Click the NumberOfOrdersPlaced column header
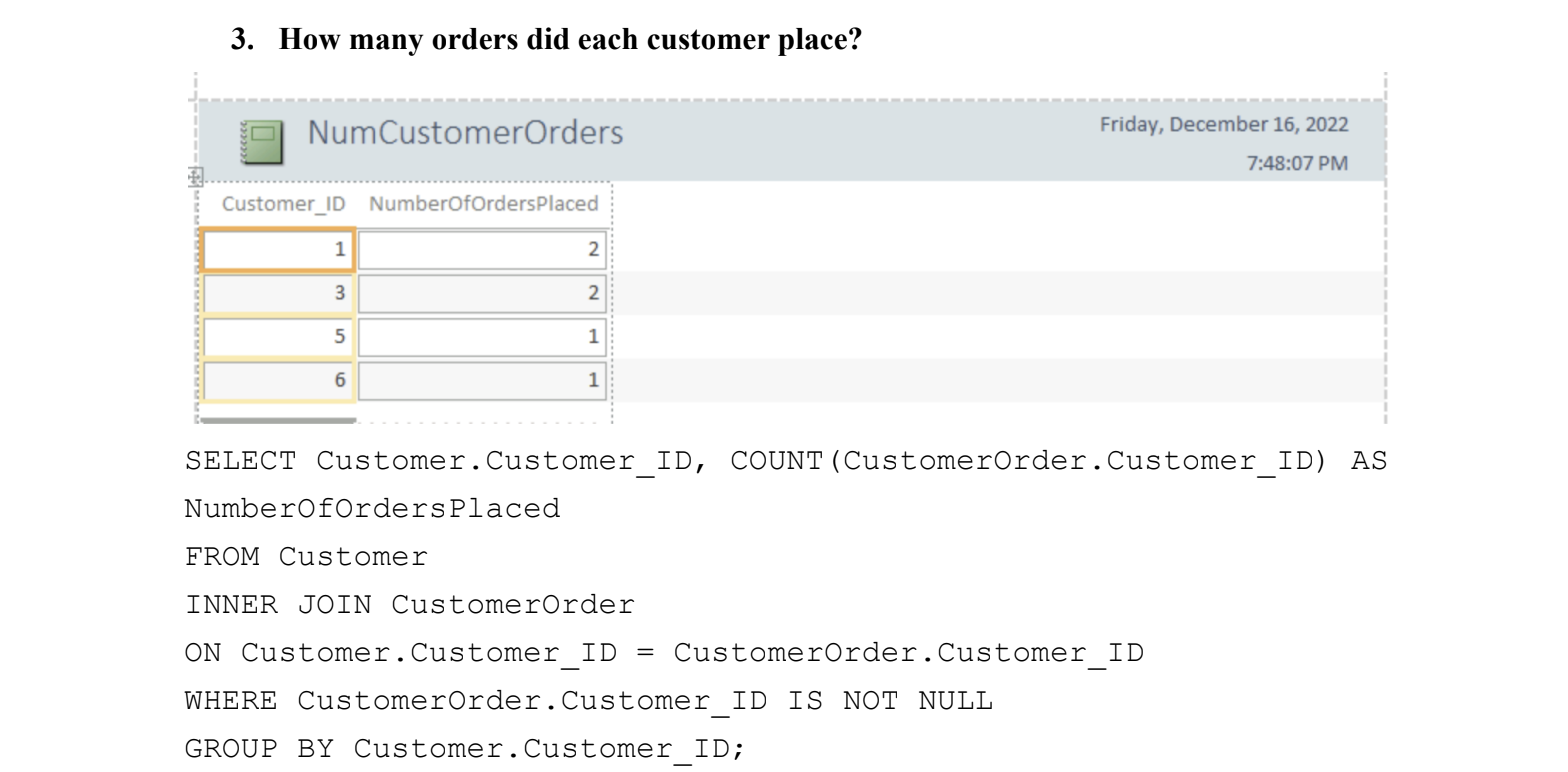This screenshot has width=1568, height=772. click(x=483, y=205)
